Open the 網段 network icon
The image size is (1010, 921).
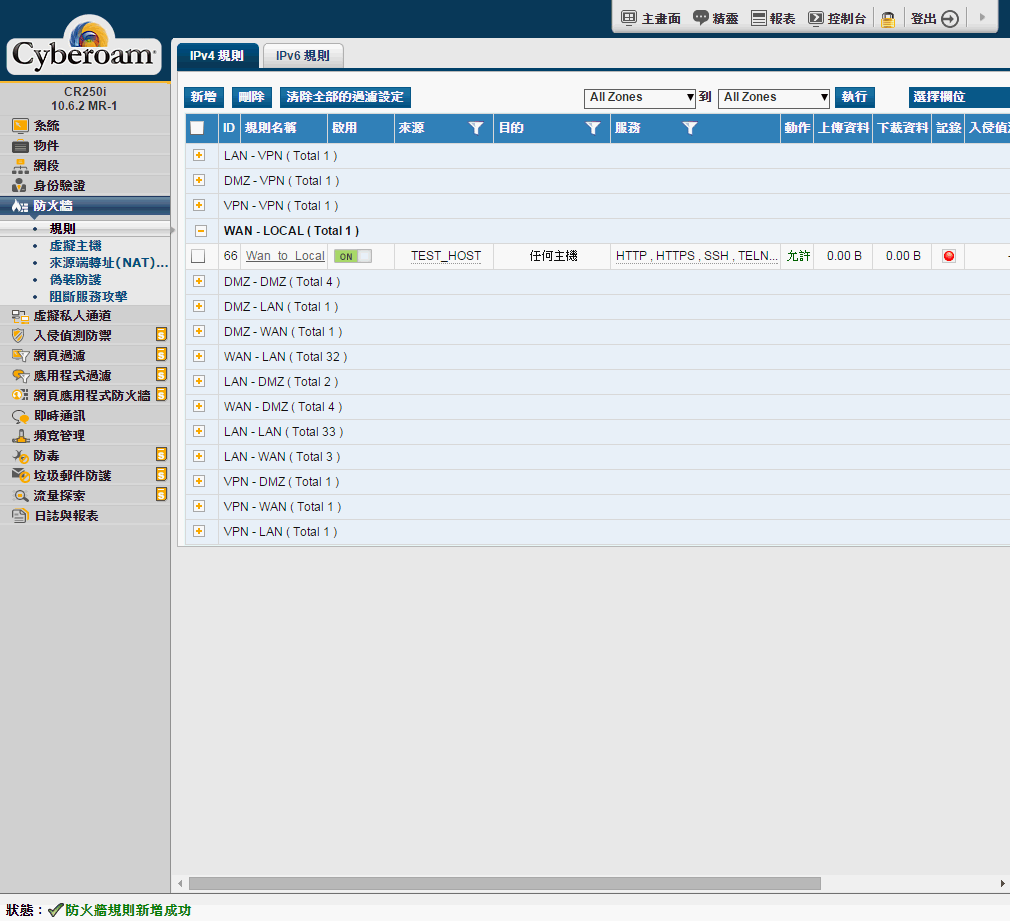coord(20,166)
